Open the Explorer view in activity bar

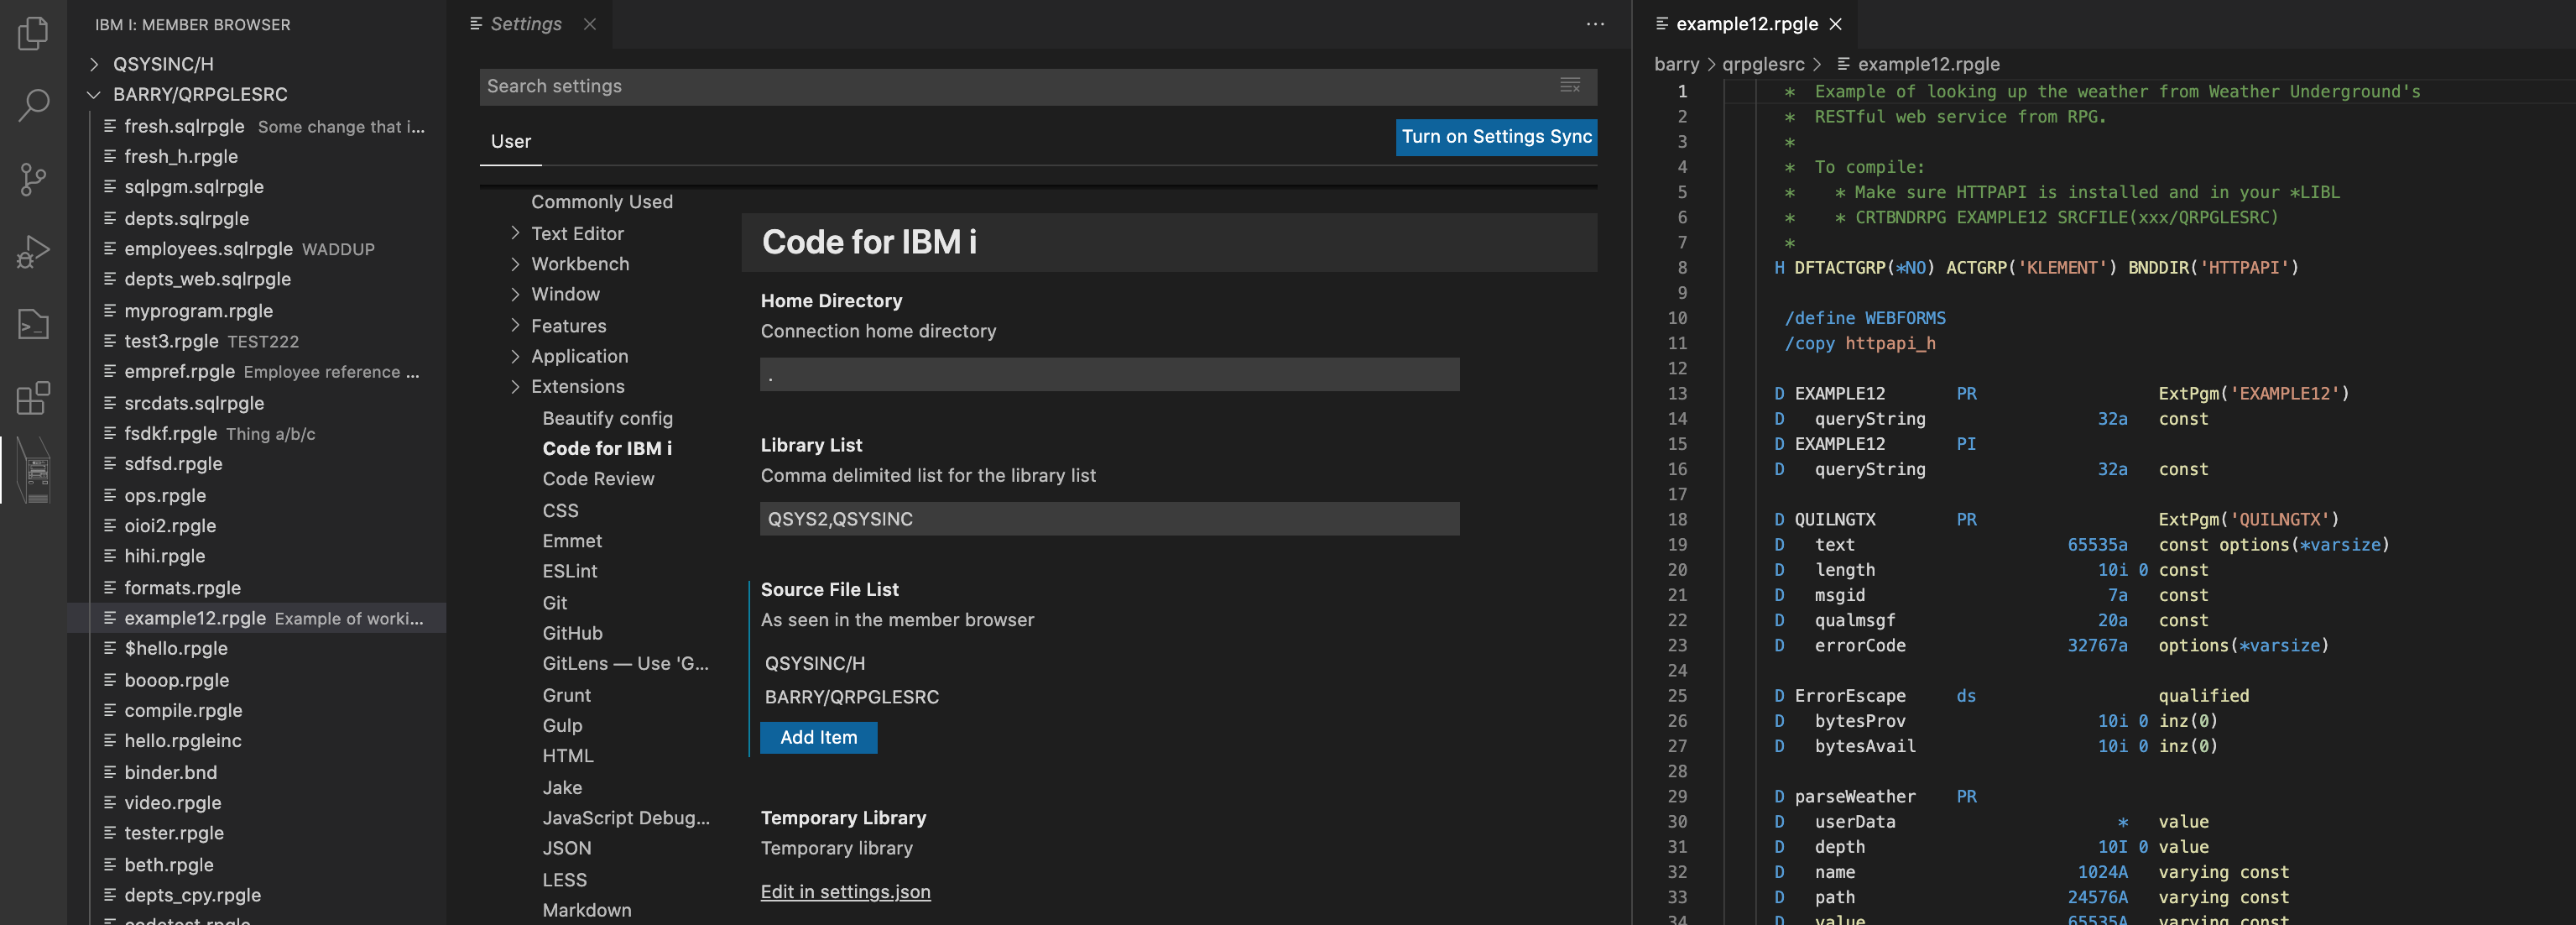[x=33, y=33]
